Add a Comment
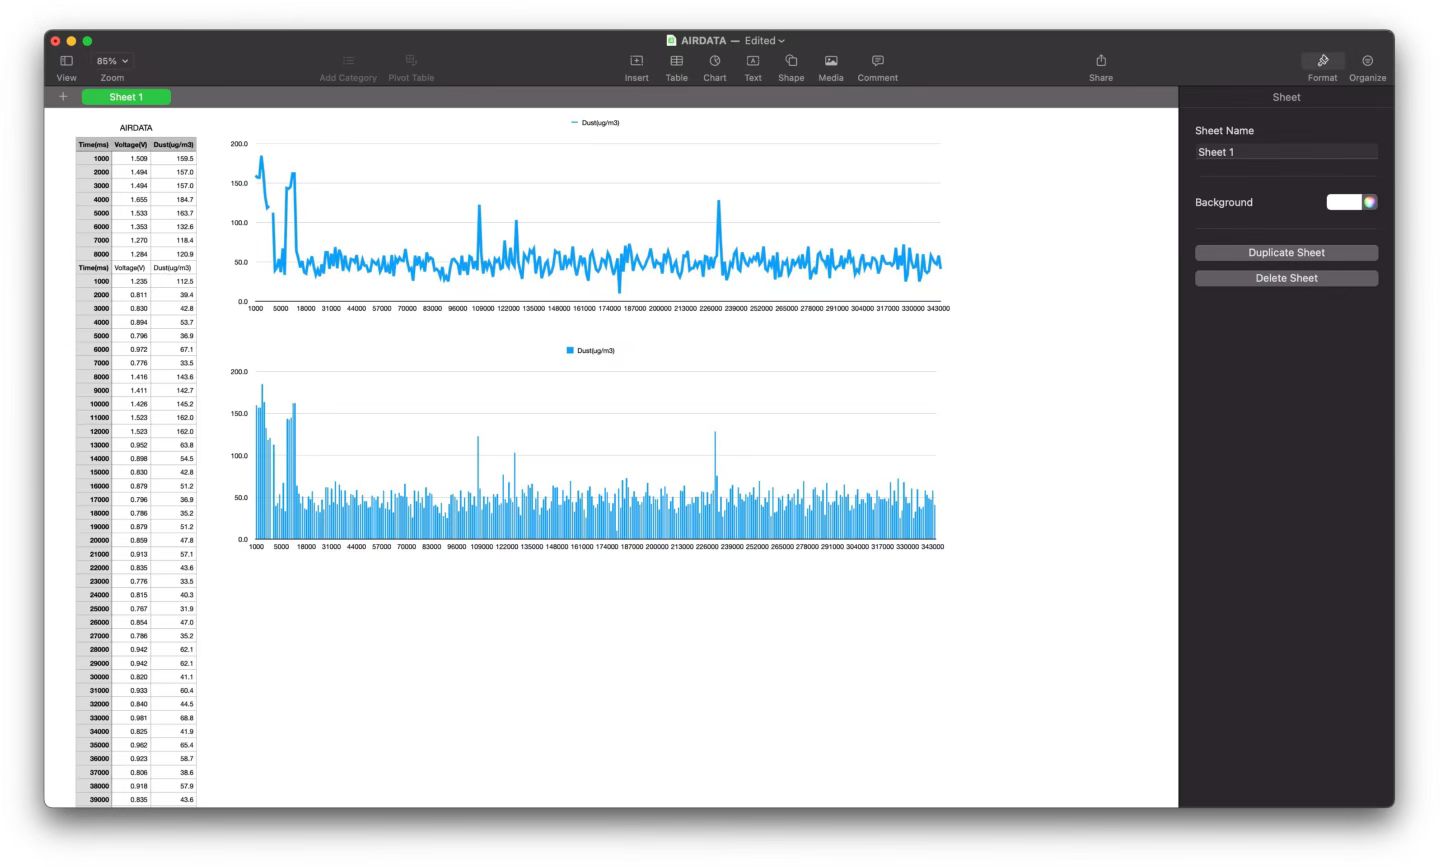 (x=877, y=61)
